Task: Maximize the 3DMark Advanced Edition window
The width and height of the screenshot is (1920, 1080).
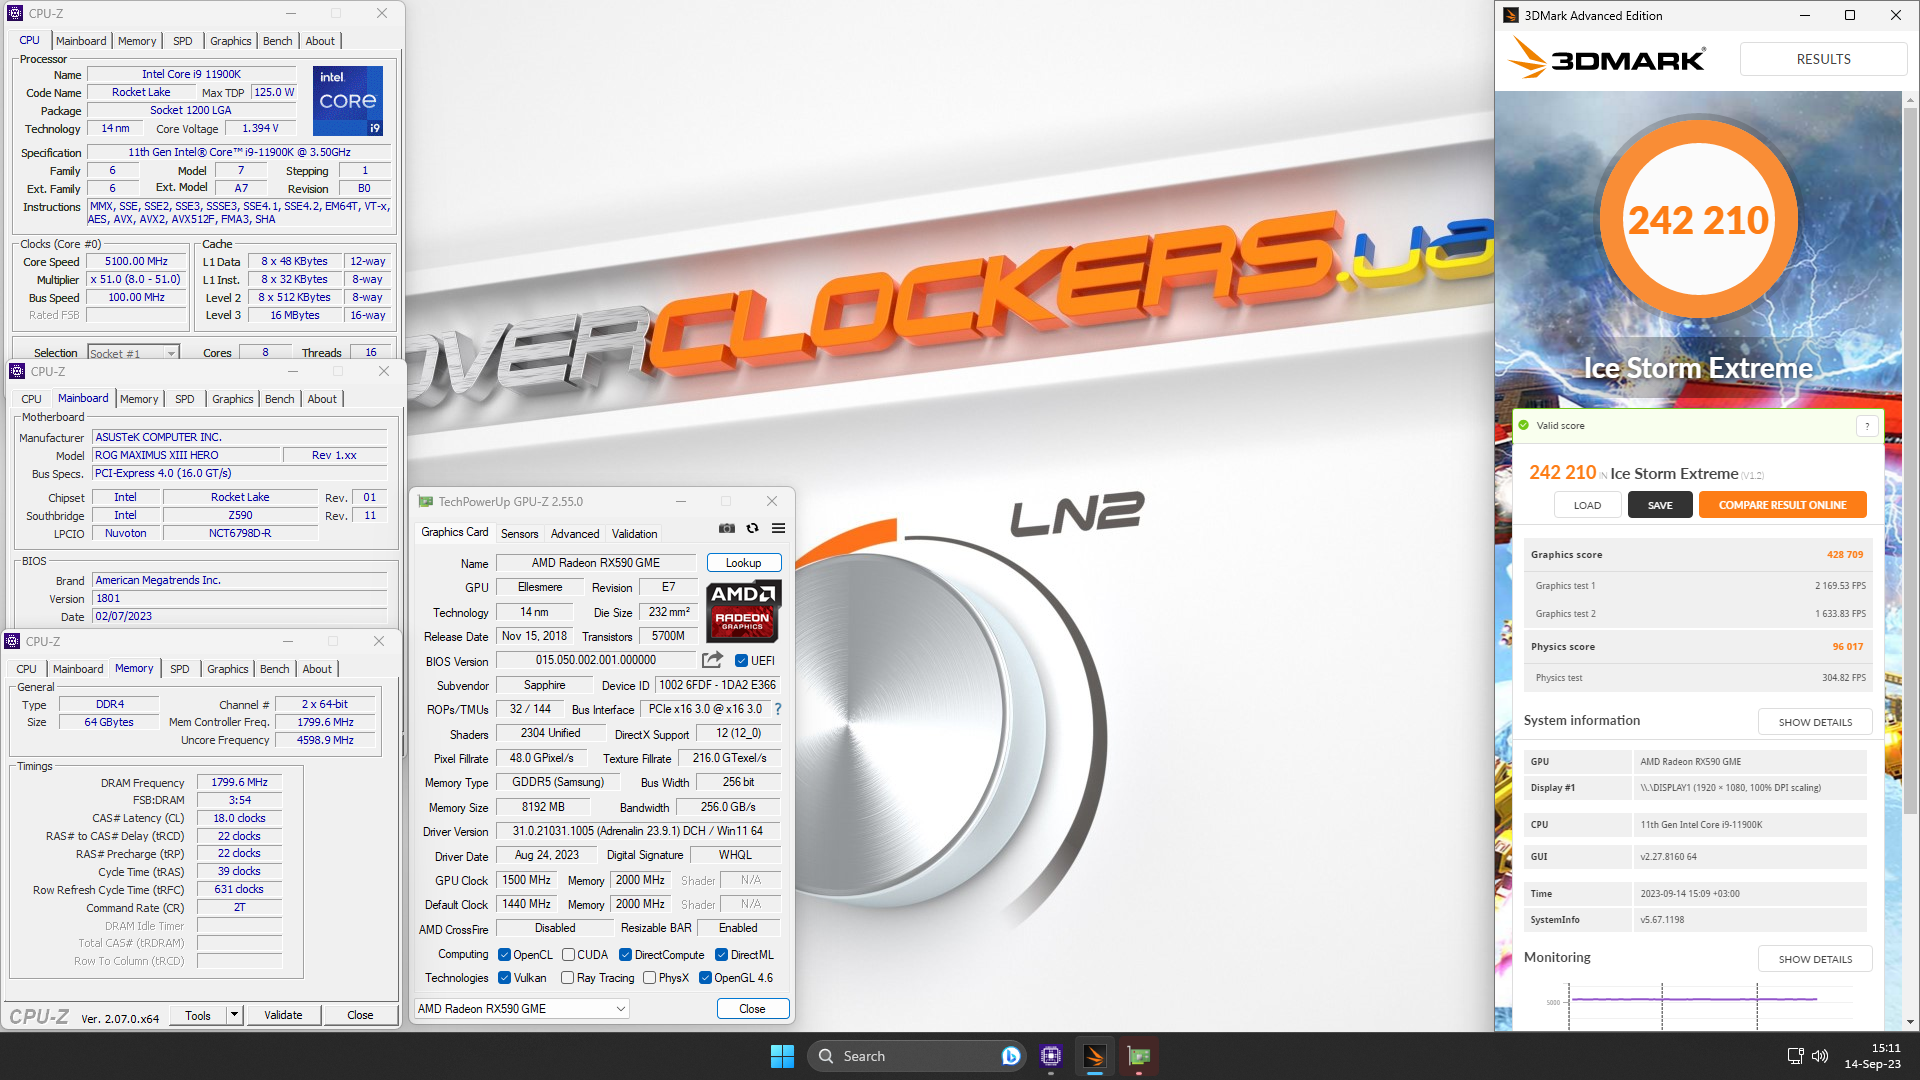Action: [1850, 15]
